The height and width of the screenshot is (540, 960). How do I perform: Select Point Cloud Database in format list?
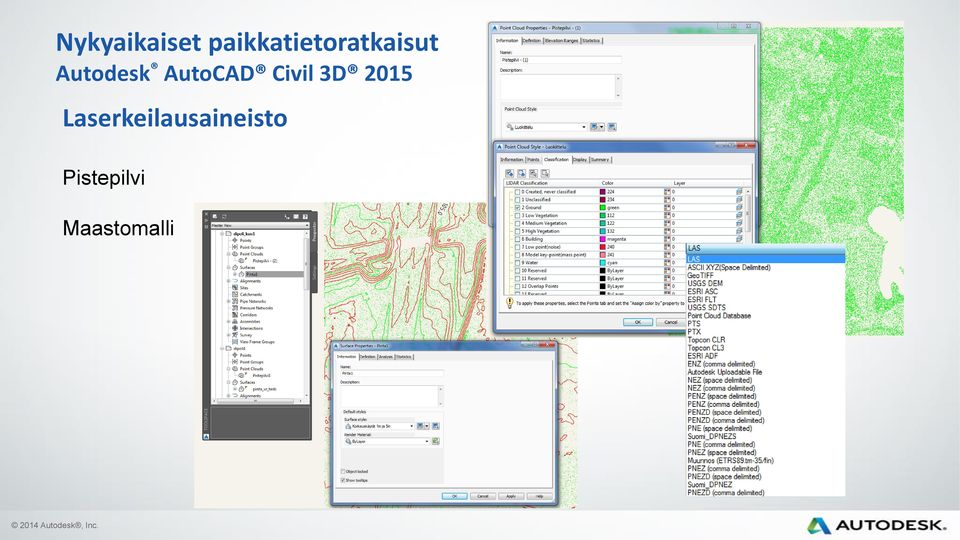tap(719, 316)
